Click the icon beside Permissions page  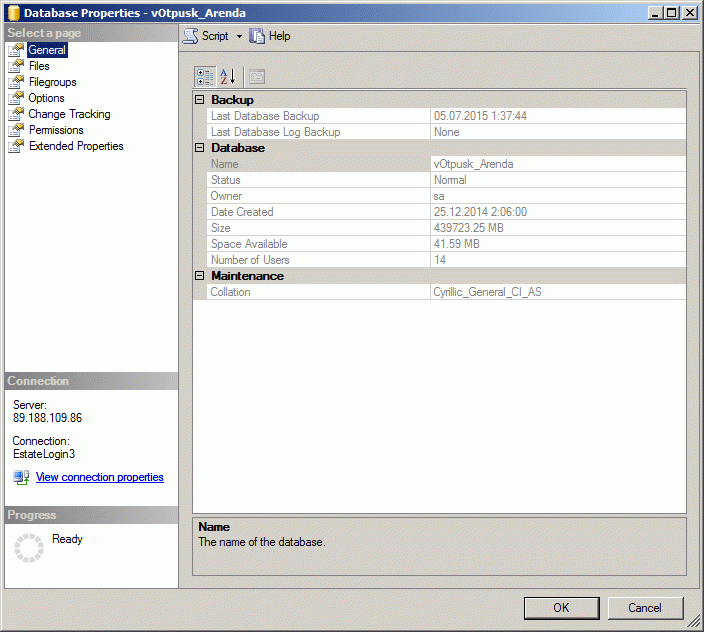pos(16,130)
